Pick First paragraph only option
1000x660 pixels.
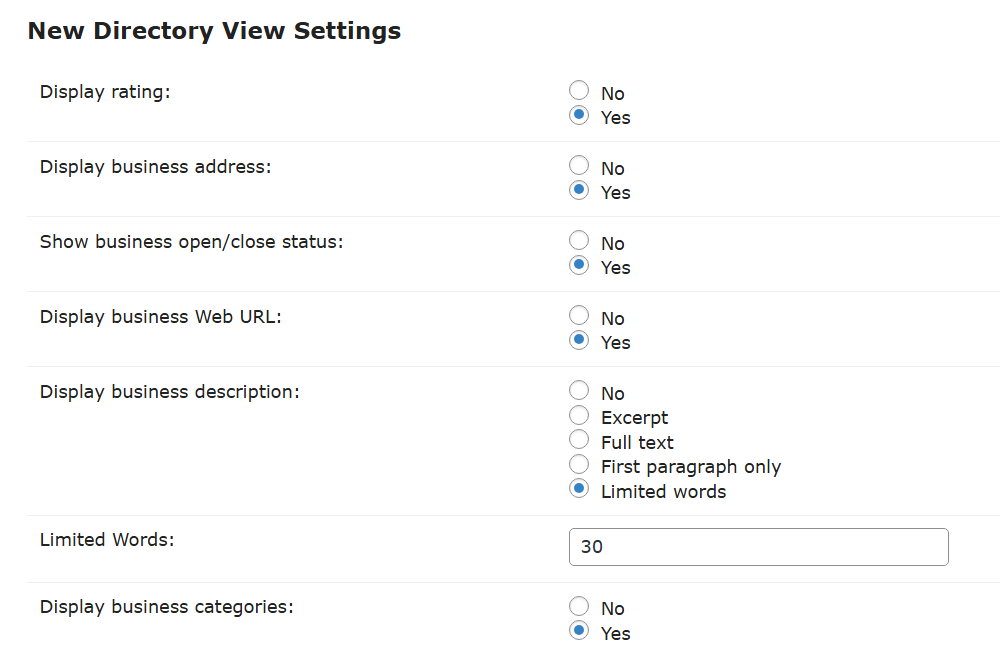[x=579, y=464]
